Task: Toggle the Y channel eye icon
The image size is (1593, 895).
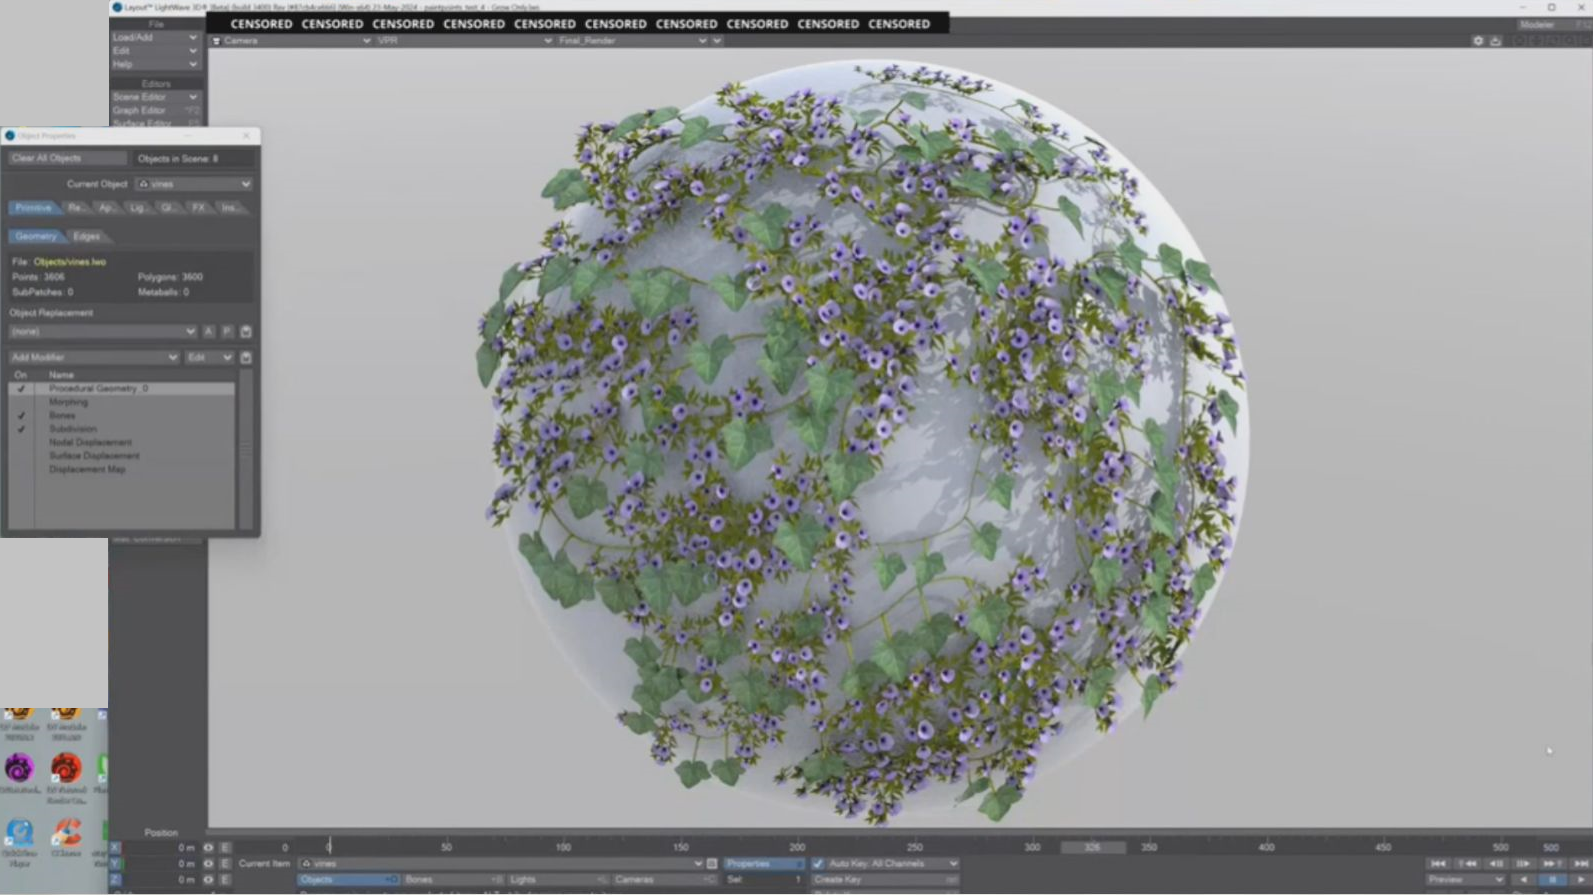Action: (x=208, y=864)
